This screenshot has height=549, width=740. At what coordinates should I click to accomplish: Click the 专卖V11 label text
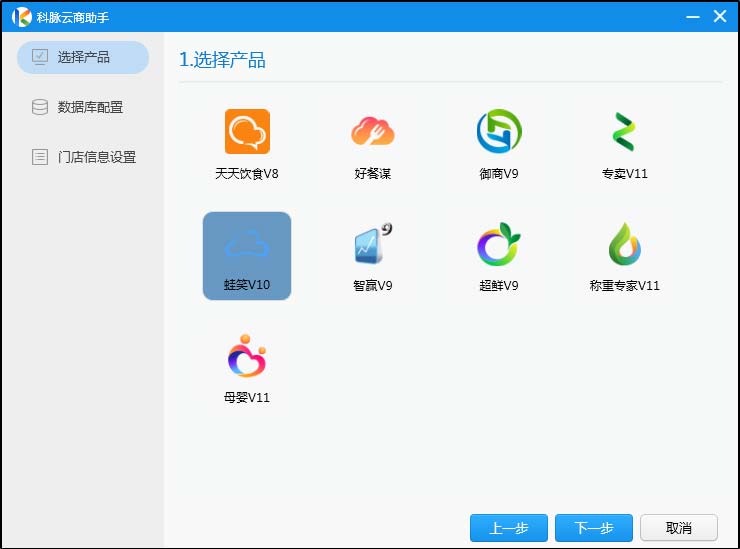click(x=624, y=174)
